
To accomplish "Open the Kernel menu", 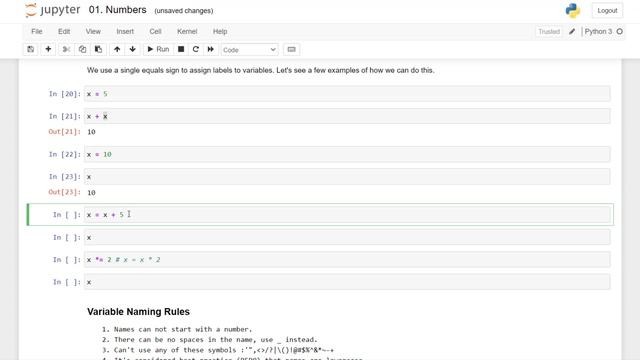I will [187, 31].
